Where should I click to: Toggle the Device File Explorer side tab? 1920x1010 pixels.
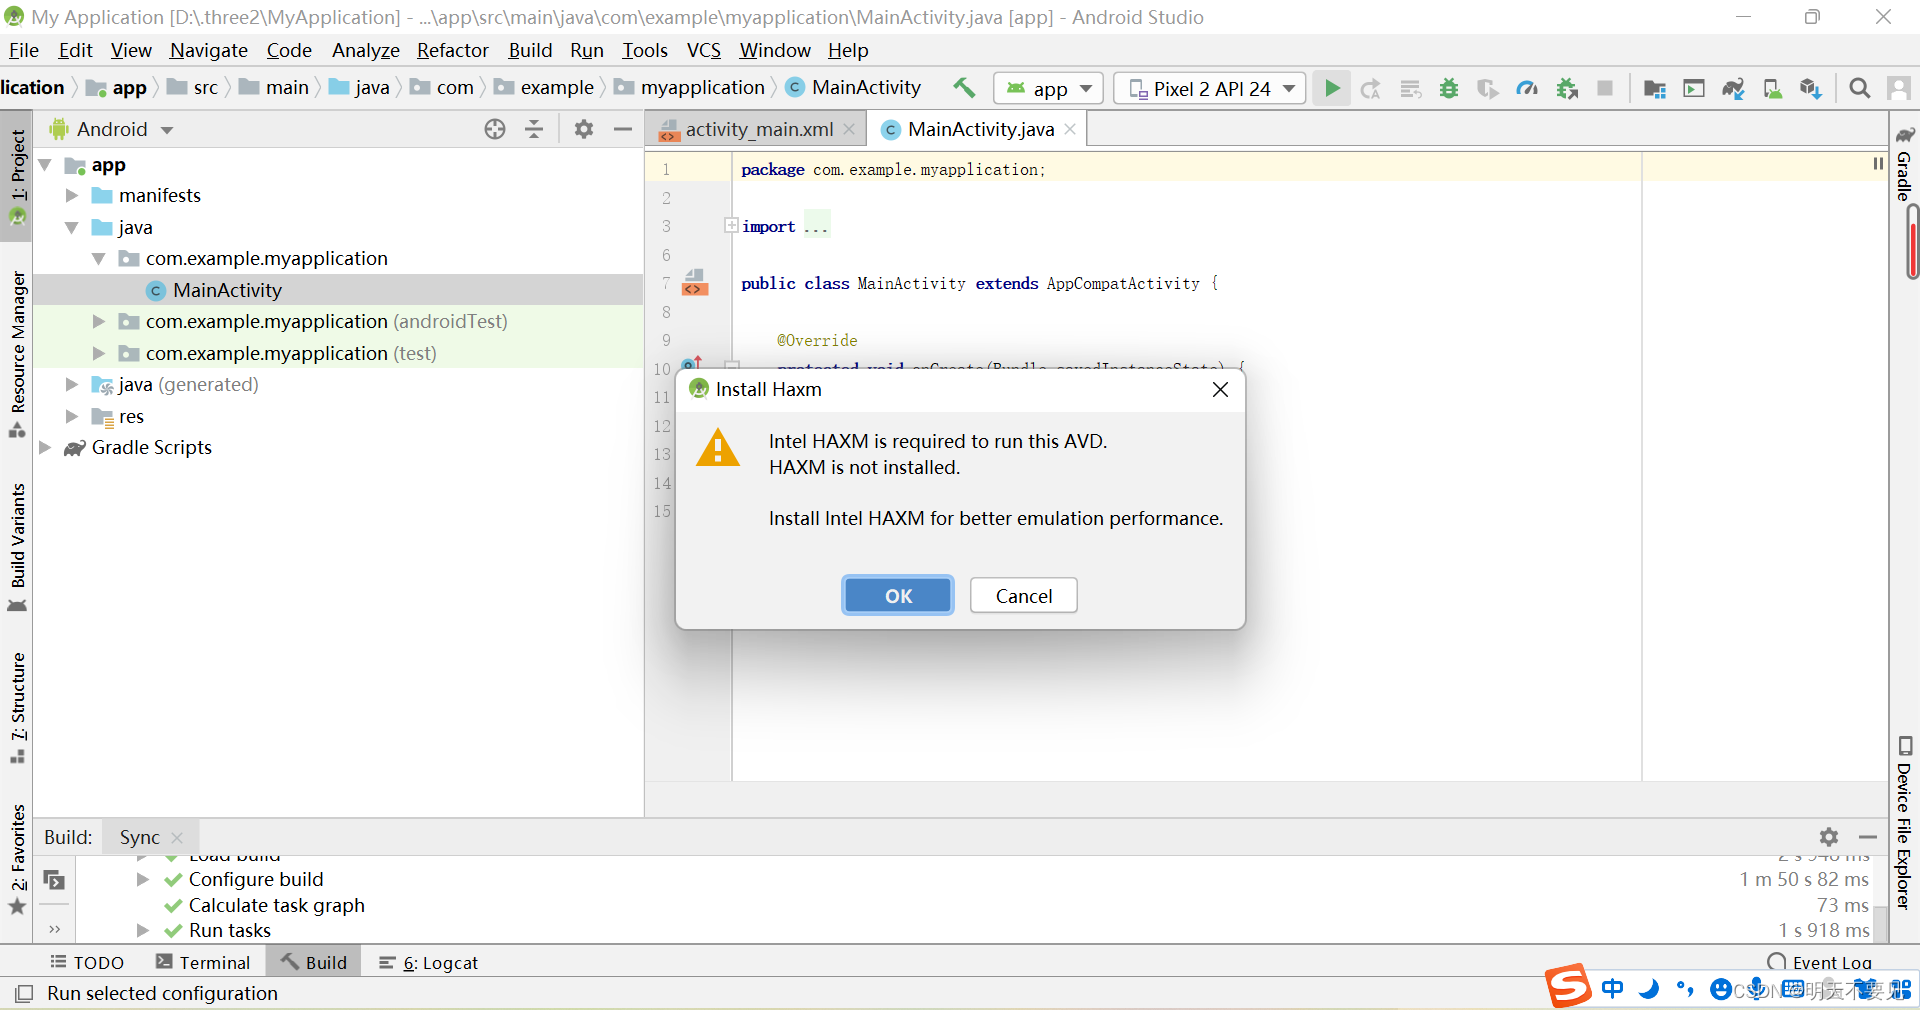click(x=1905, y=823)
